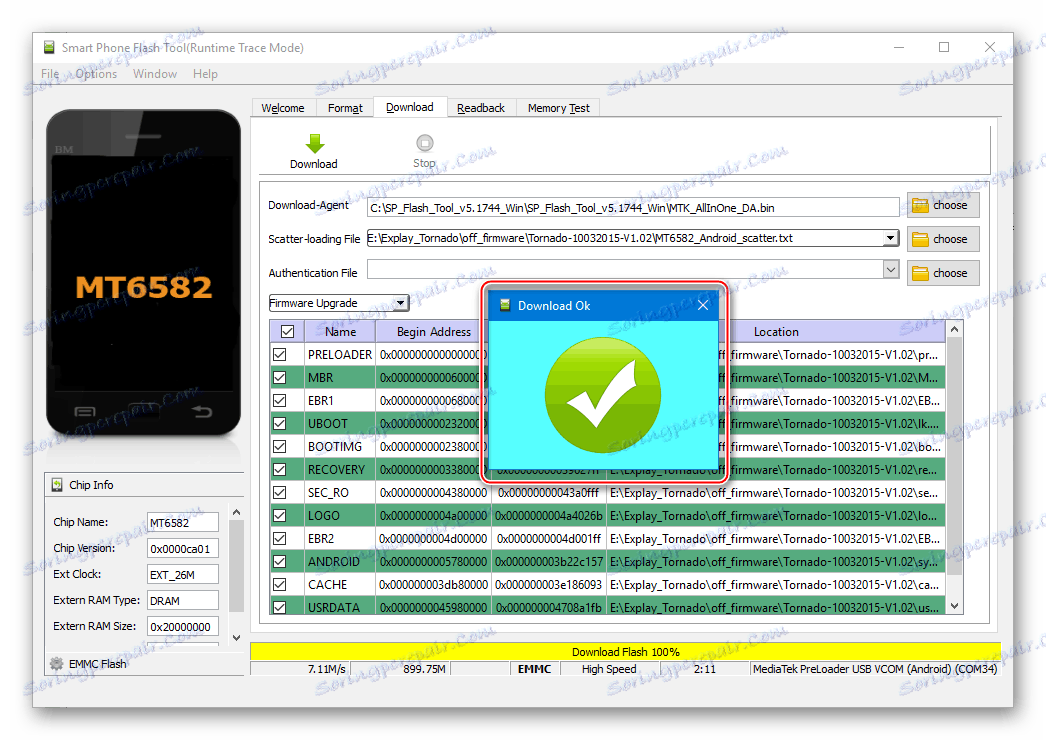1046x740 pixels.
Task: Uncheck the MBR partition checkbox
Action: pyautogui.click(x=280, y=378)
